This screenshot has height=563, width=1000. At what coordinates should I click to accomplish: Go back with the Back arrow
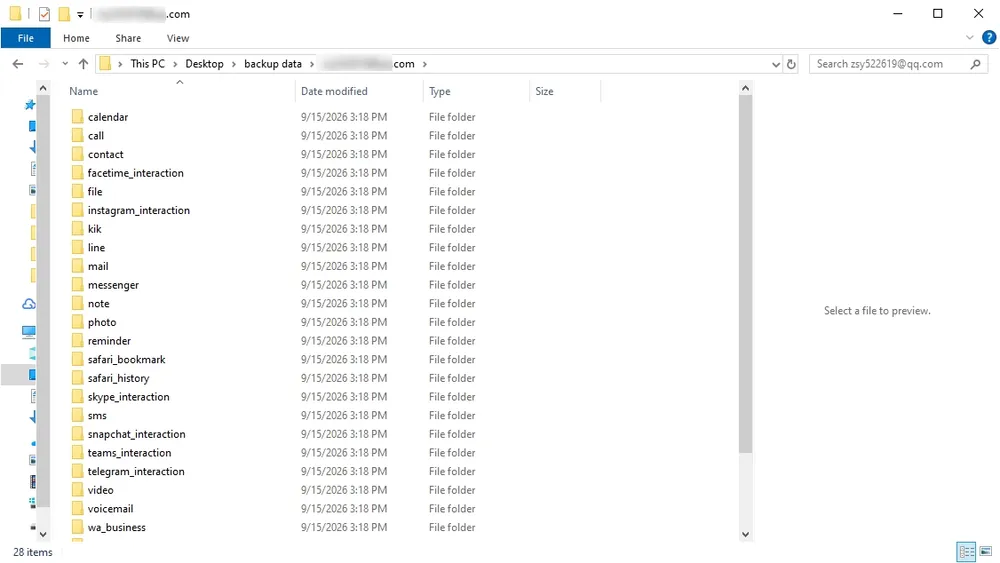coord(18,64)
